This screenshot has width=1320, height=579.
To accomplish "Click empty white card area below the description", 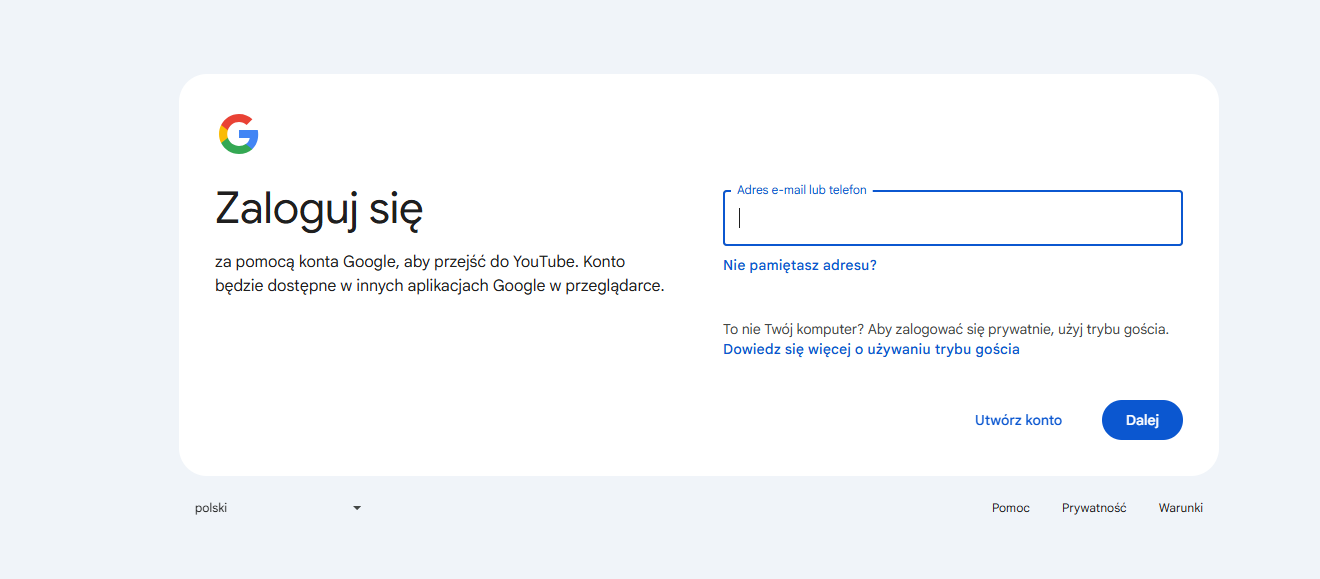I will click(440, 390).
